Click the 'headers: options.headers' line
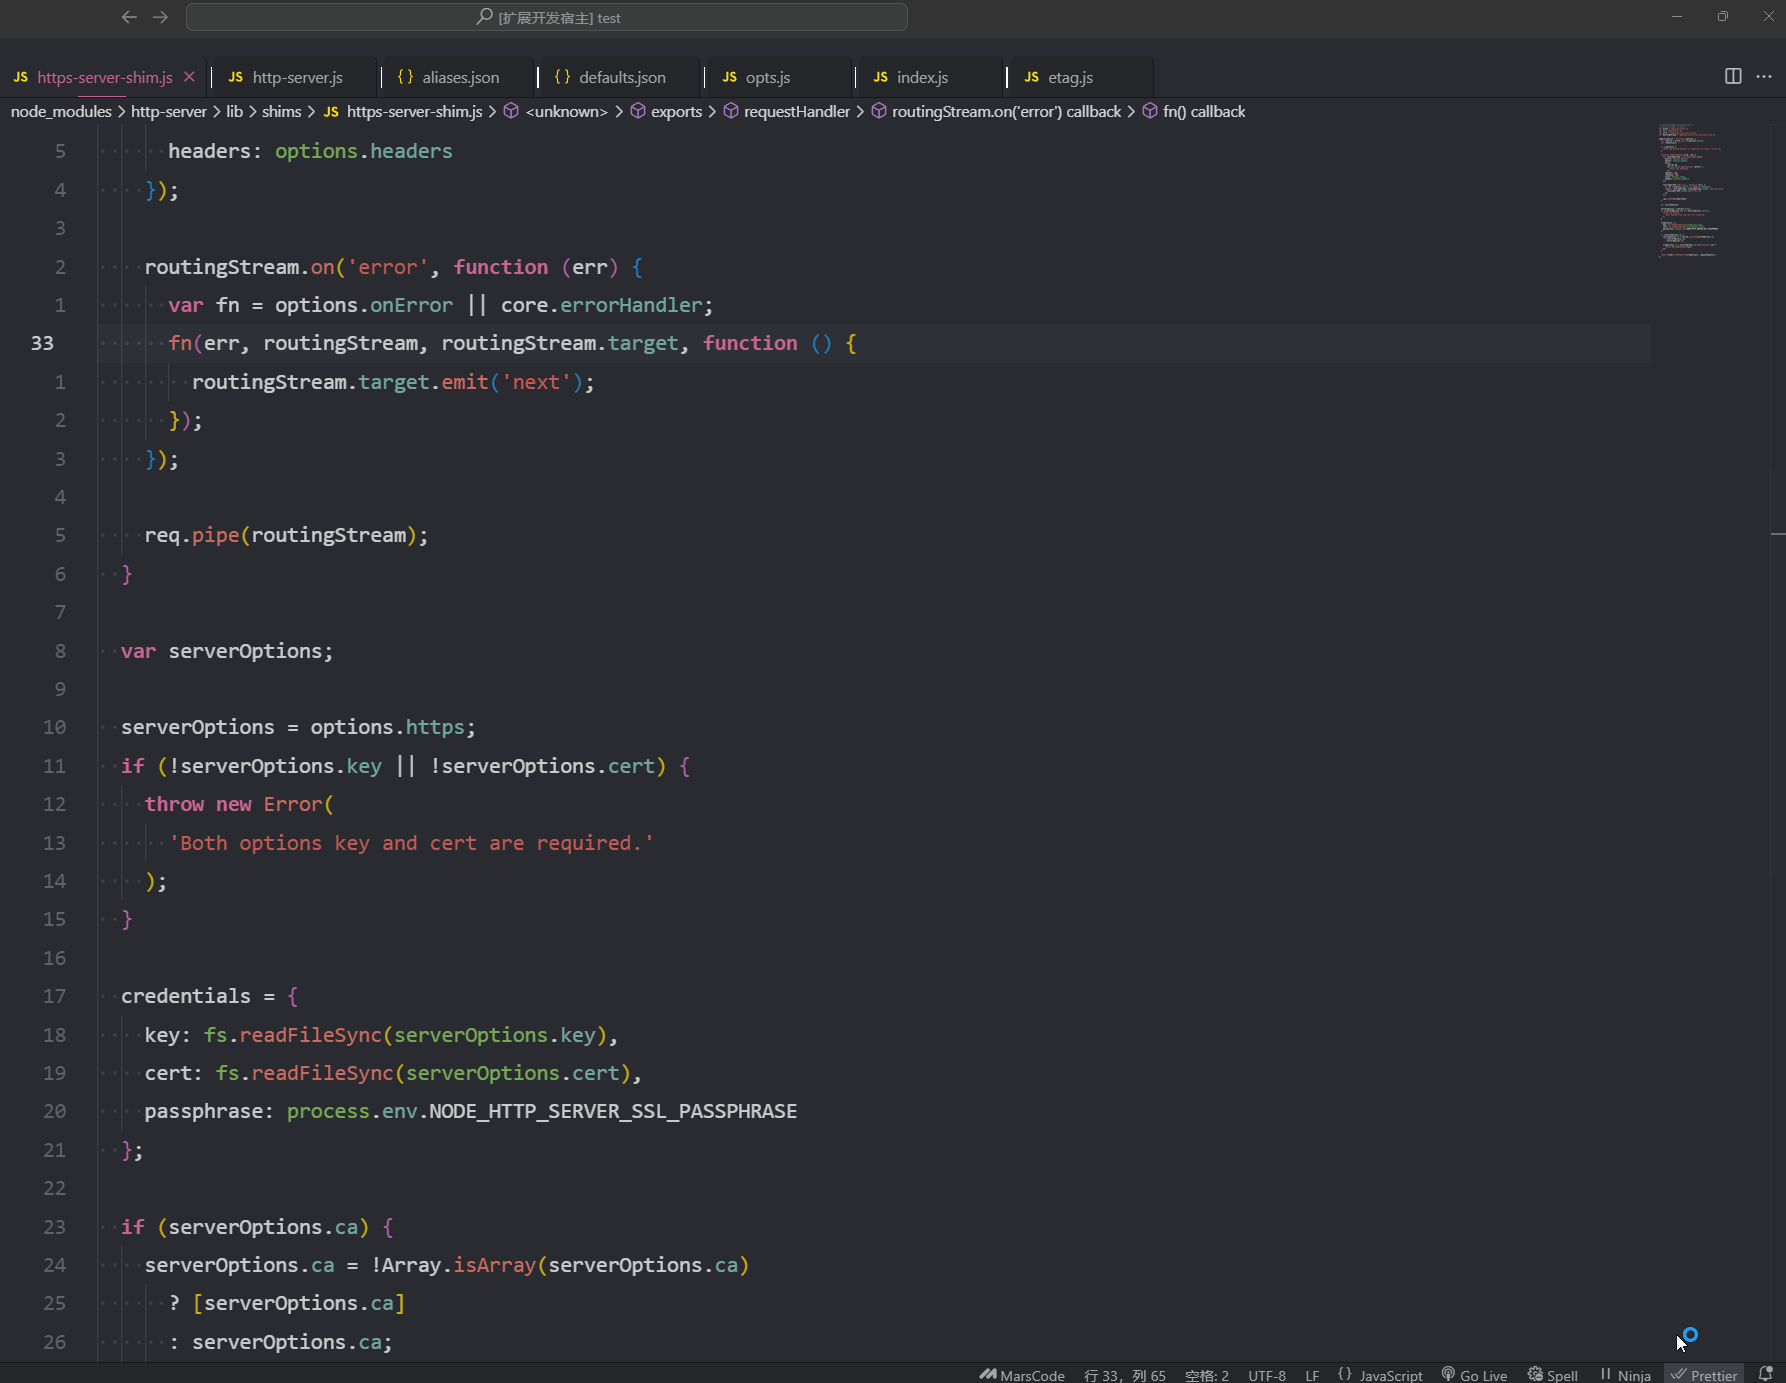 tap(310, 151)
